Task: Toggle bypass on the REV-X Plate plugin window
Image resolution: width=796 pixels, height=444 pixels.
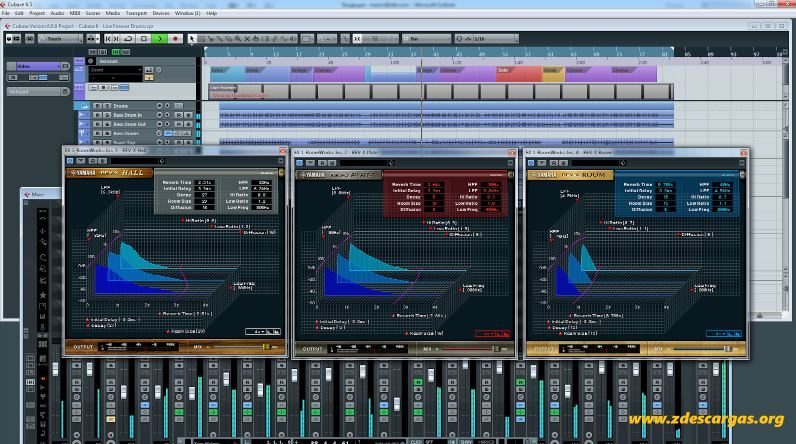Action: click(300, 163)
